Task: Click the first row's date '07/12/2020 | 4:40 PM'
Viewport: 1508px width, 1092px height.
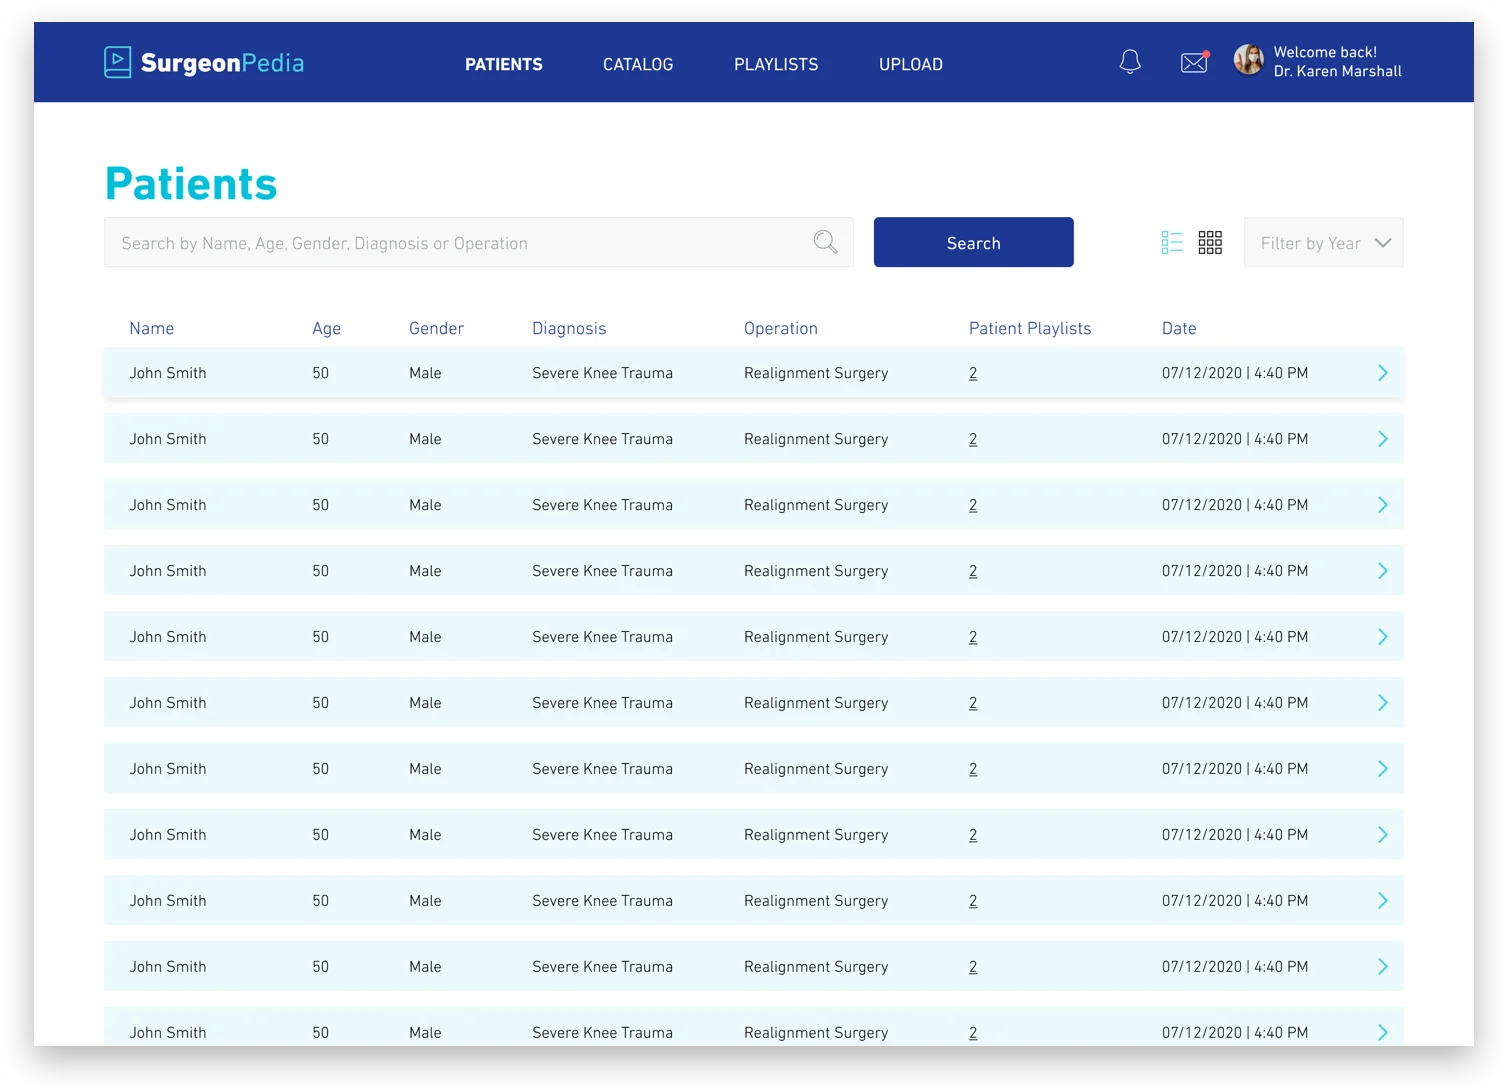Action: [1235, 373]
